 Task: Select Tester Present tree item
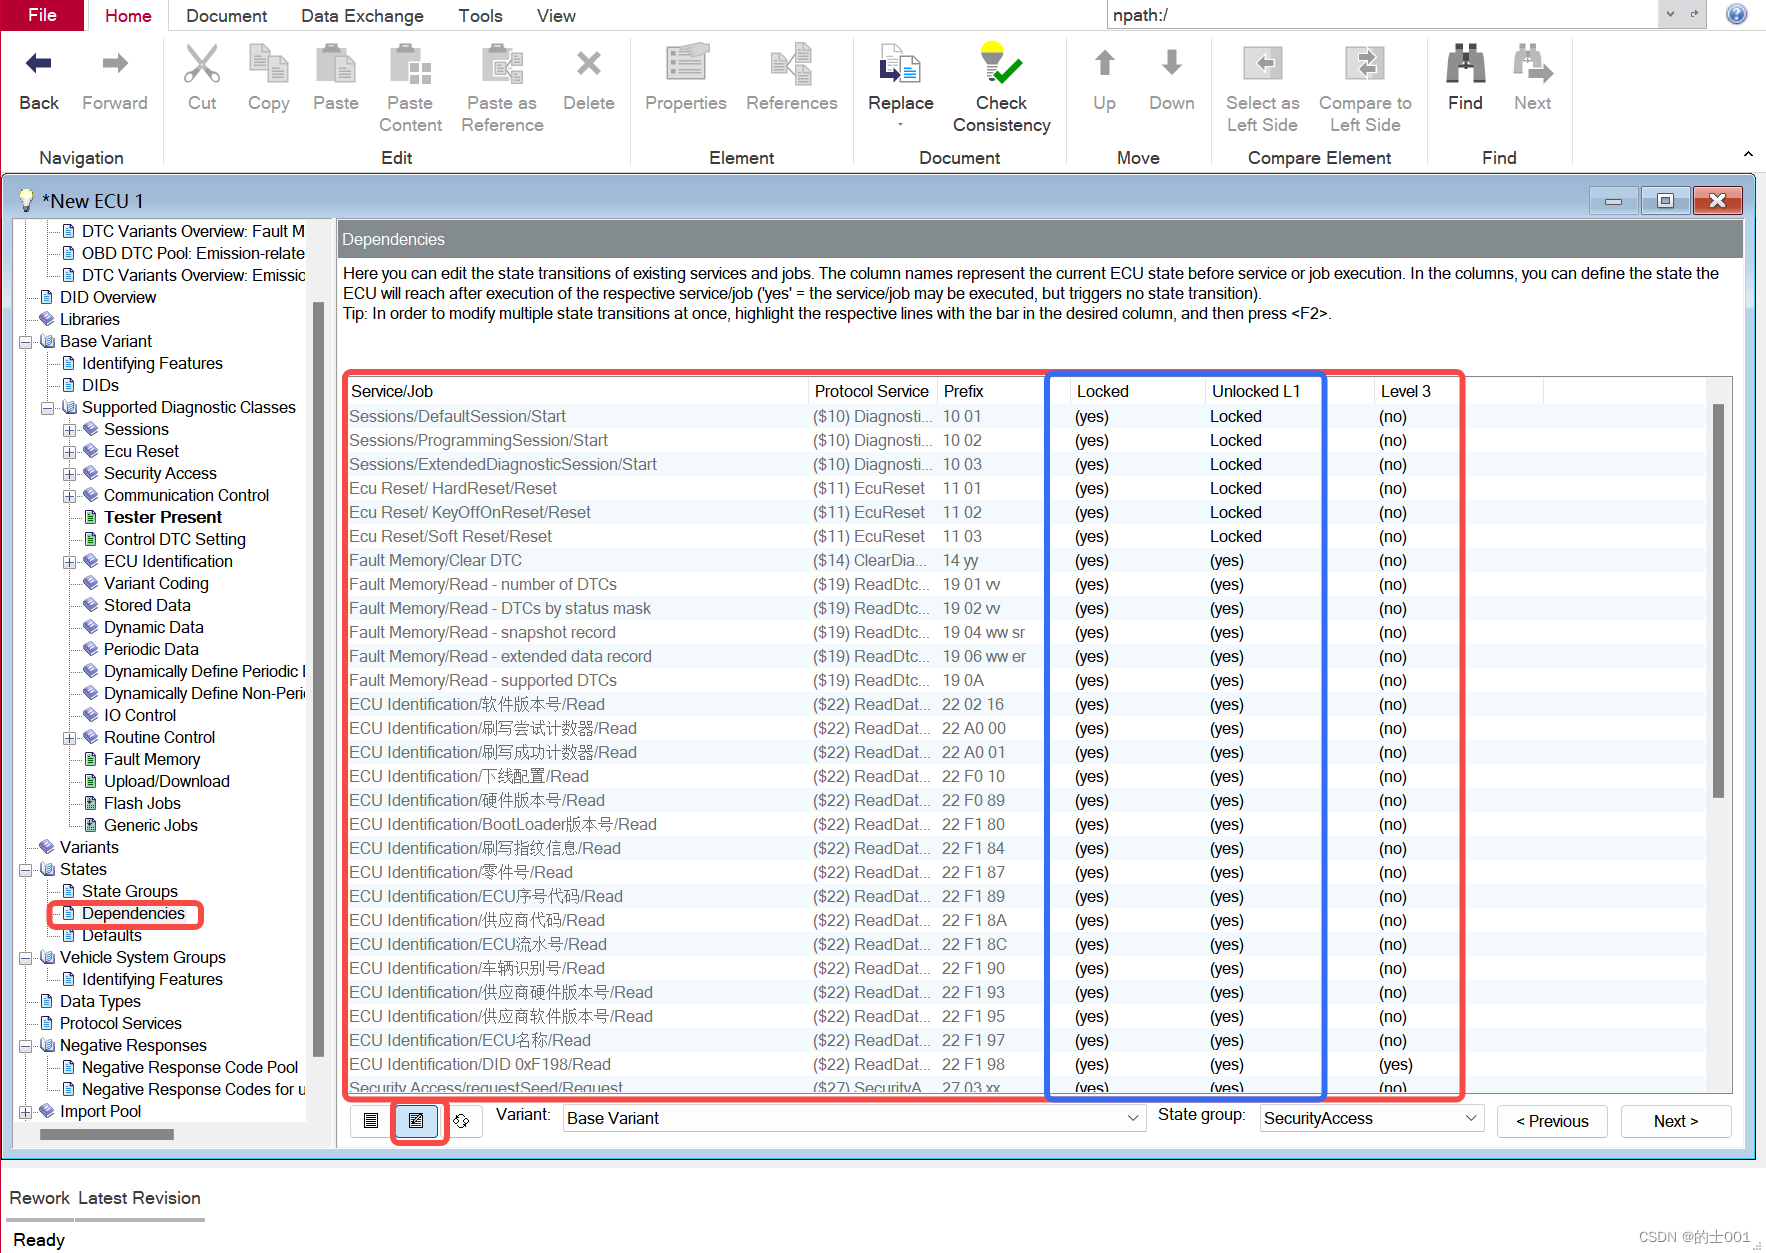(163, 518)
